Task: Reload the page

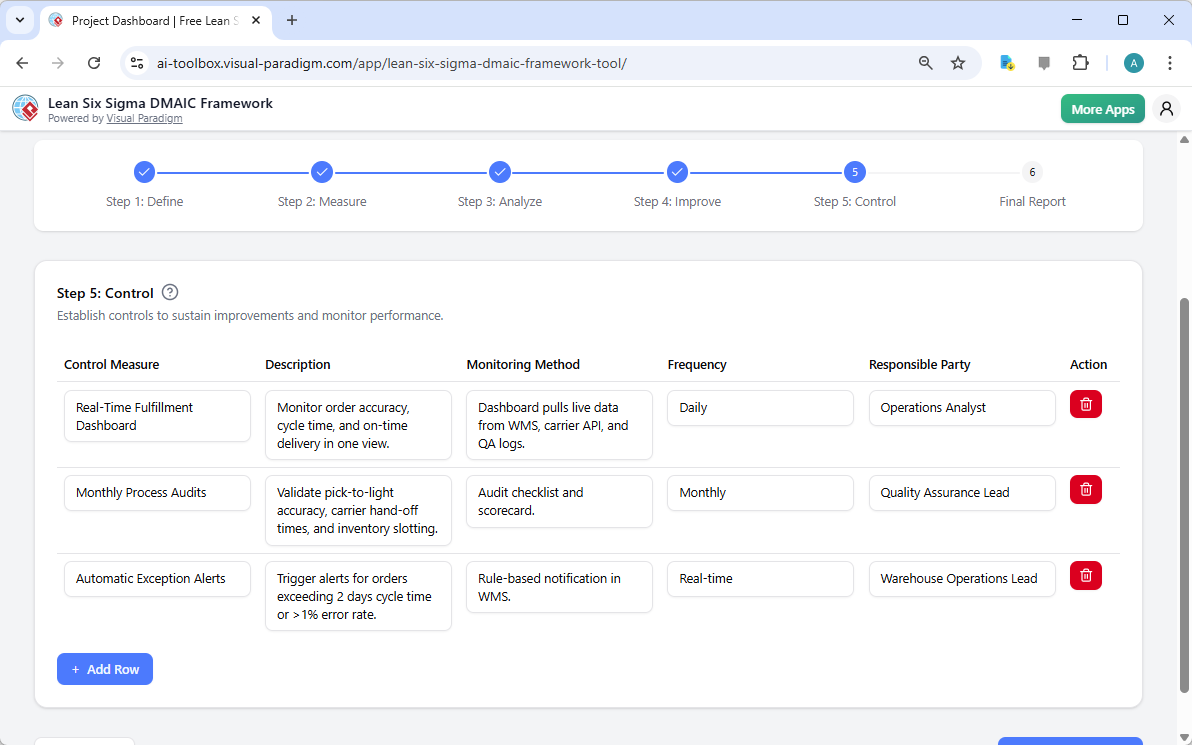Action: 94,62
